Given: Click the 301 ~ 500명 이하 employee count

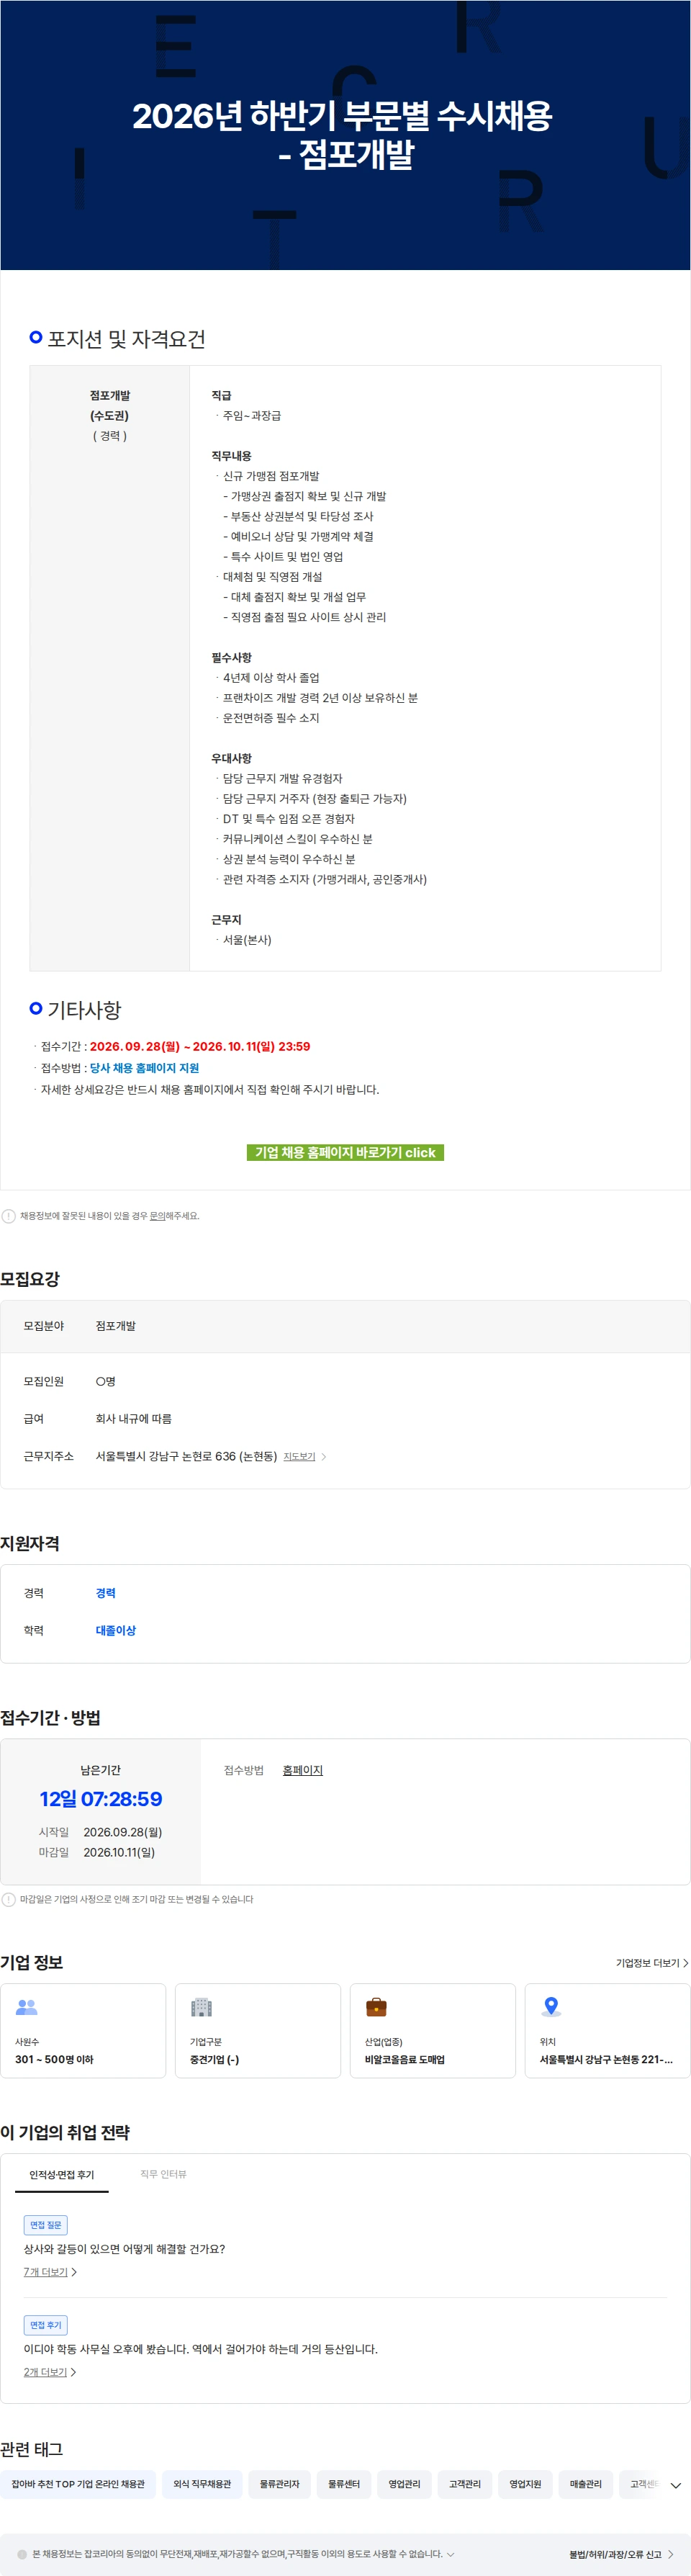Looking at the screenshot, I should pos(54,2059).
